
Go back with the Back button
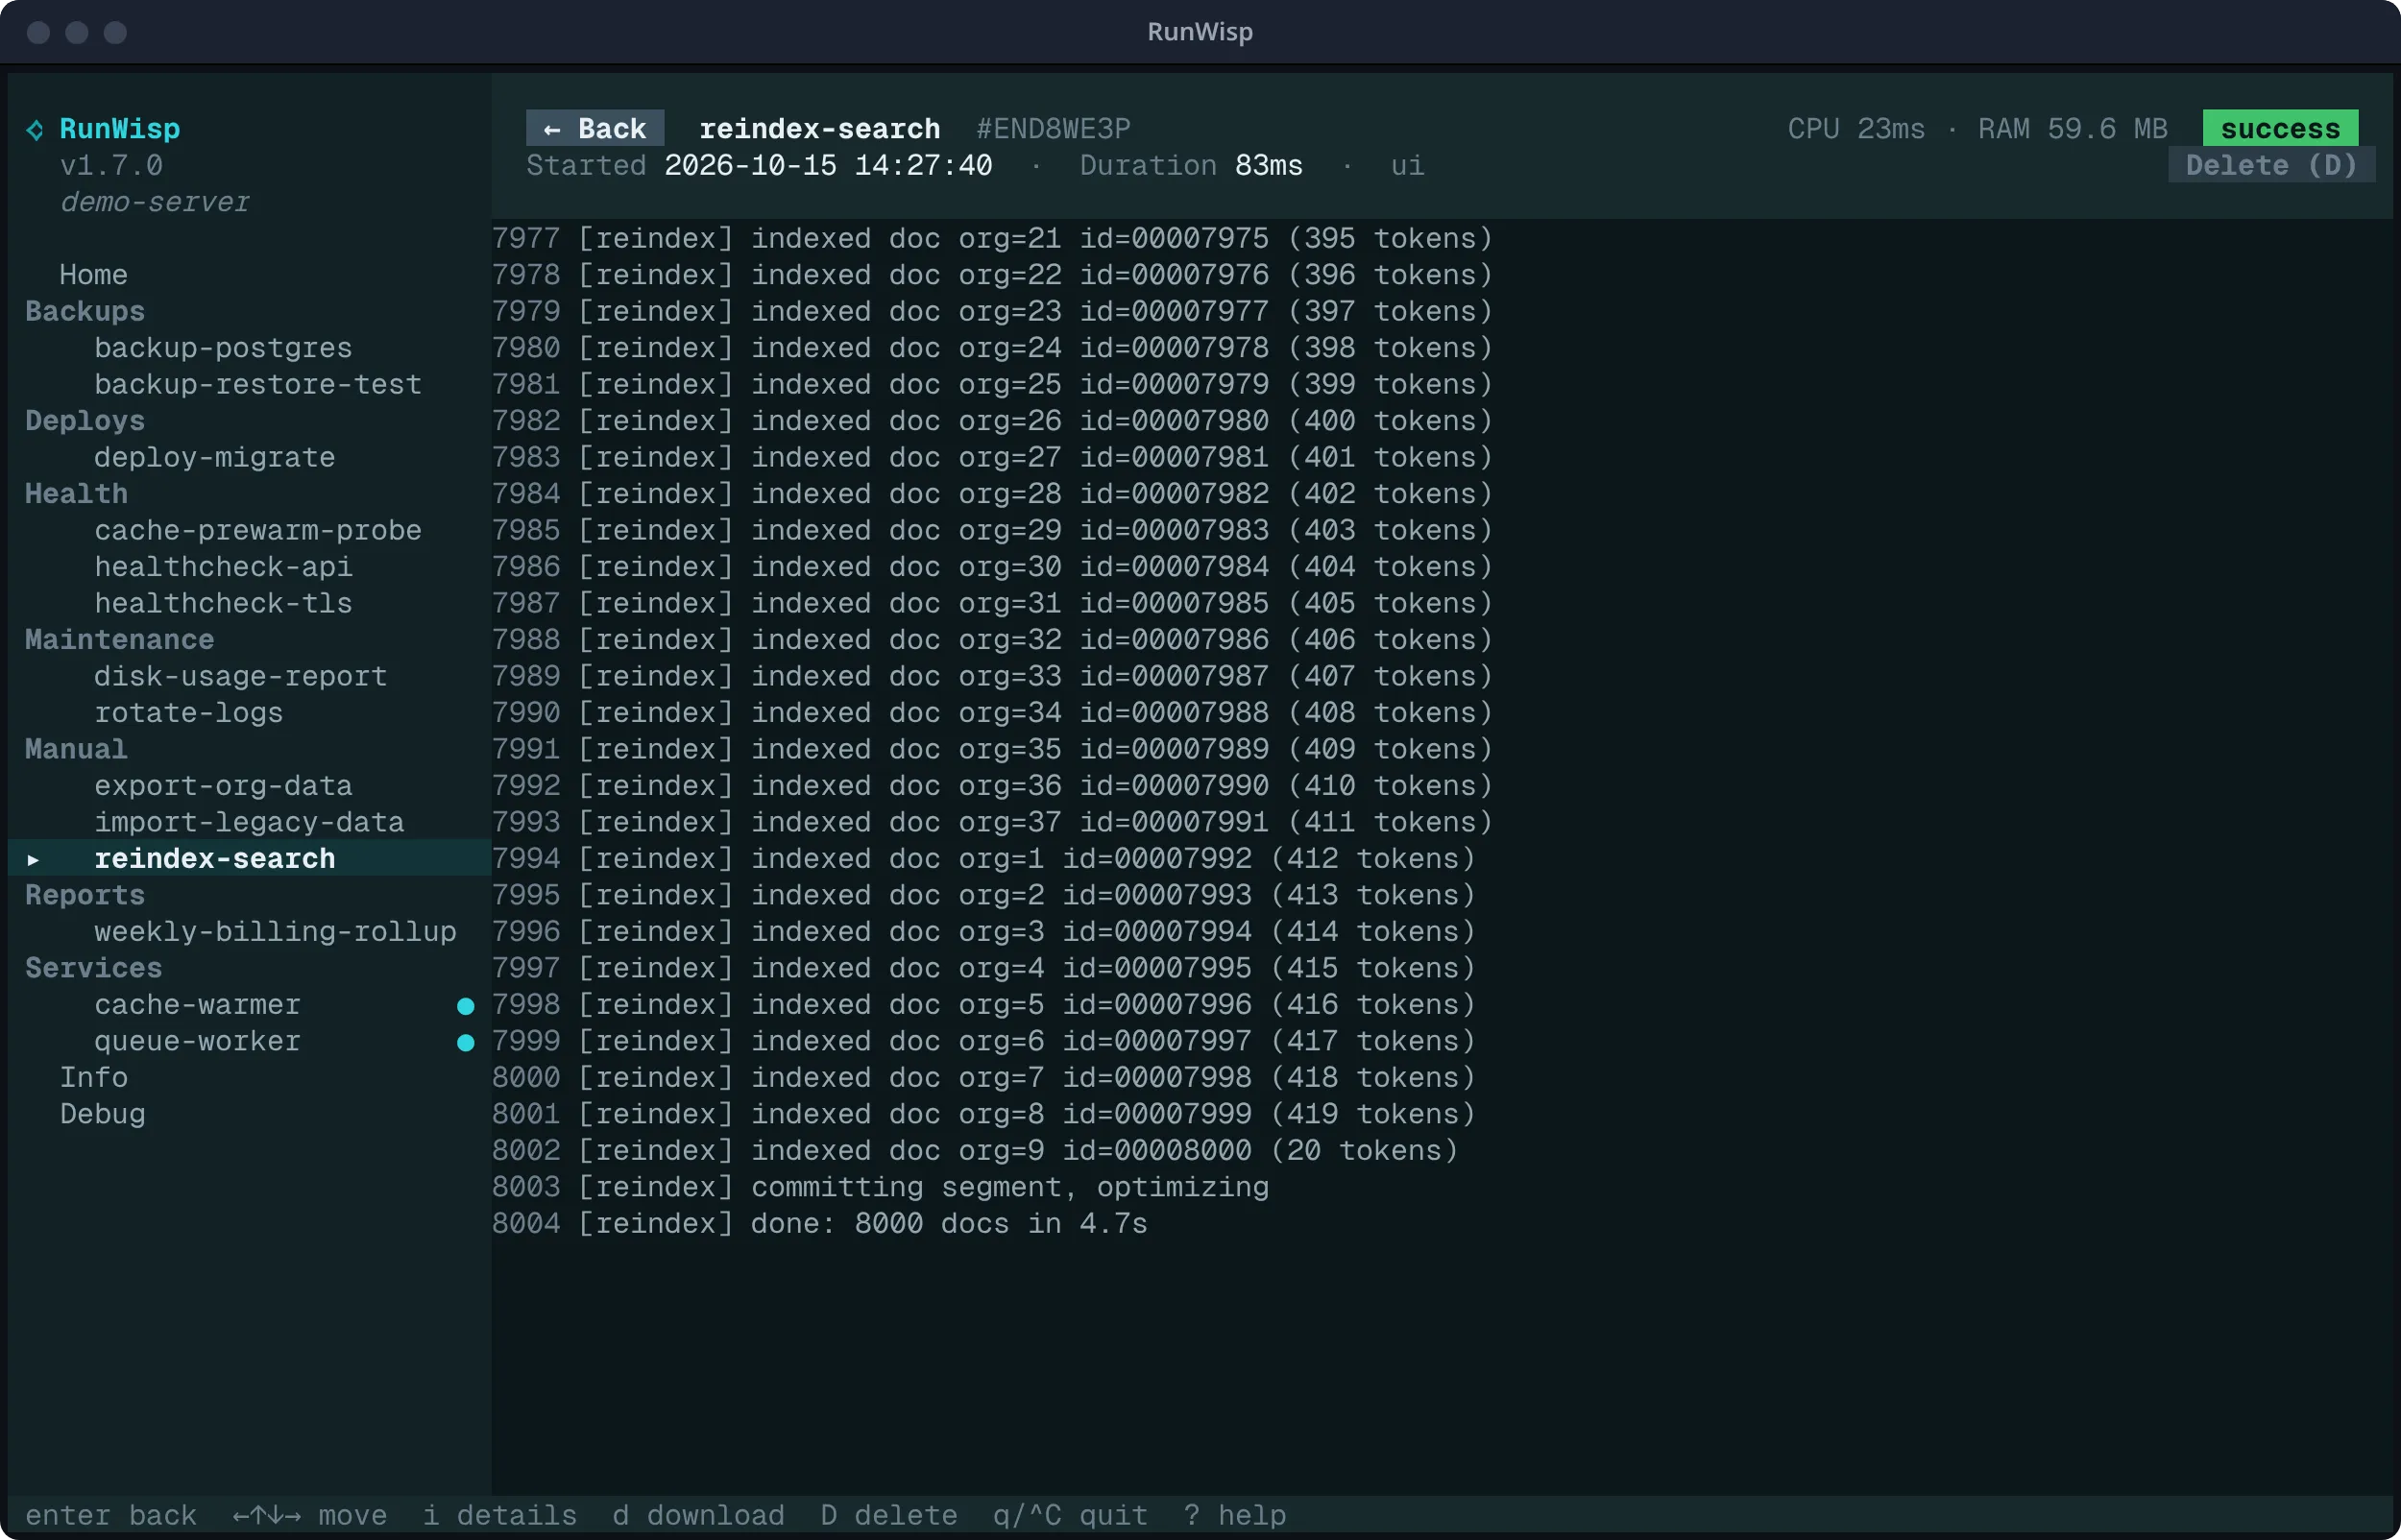pos(595,128)
